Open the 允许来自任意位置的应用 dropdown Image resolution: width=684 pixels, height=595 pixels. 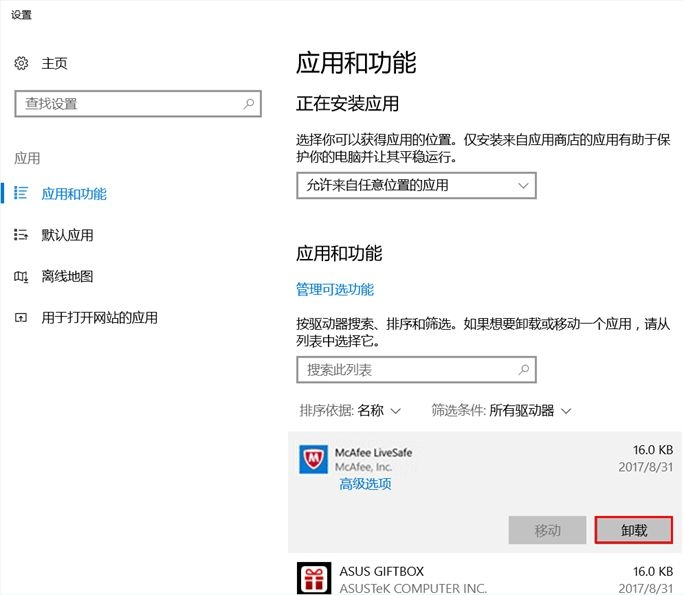pos(416,185)
